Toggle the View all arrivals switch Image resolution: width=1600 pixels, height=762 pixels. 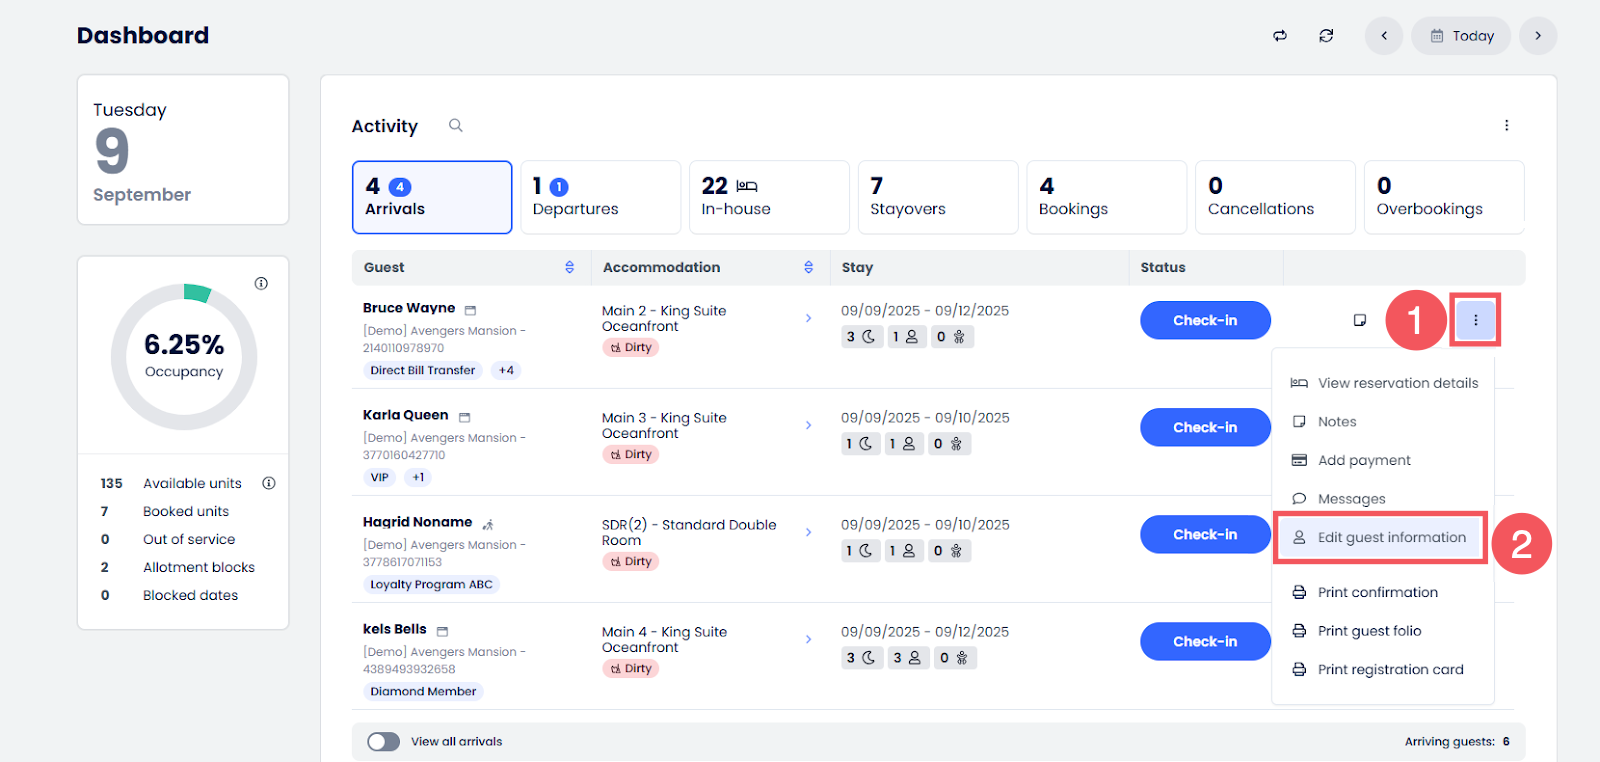[383, 741]
